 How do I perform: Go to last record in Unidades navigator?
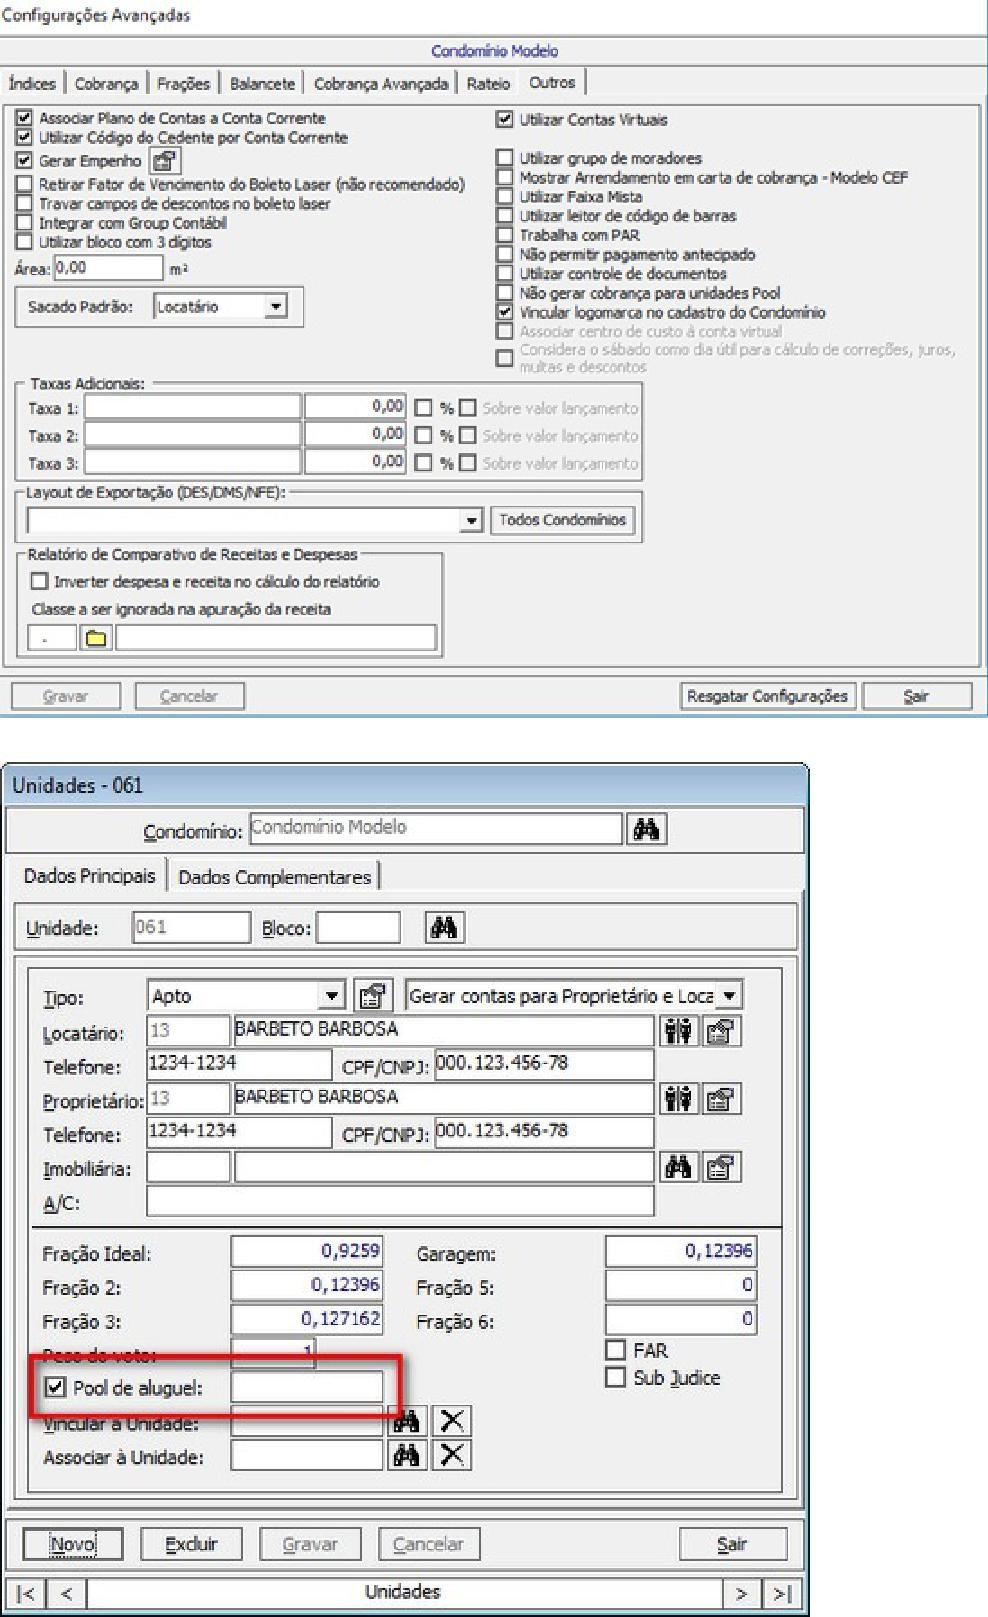point(780,1593)
